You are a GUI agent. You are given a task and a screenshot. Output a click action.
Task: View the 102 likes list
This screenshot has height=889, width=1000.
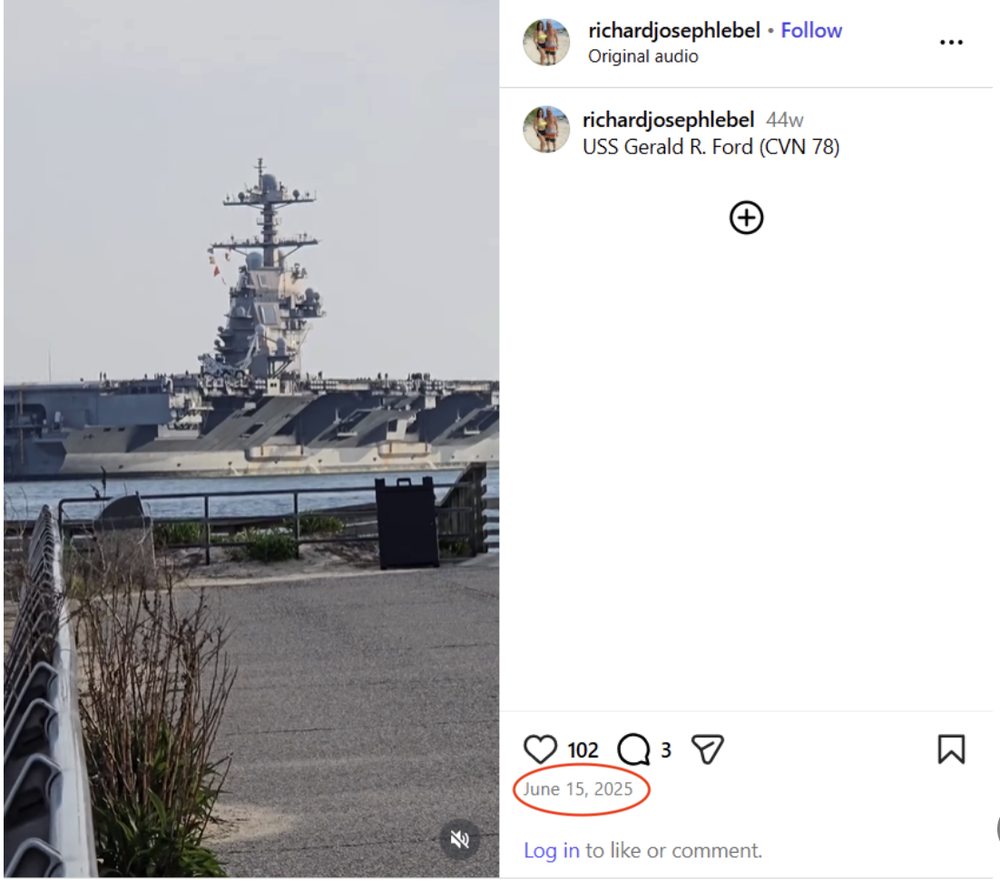pos(583,750)
